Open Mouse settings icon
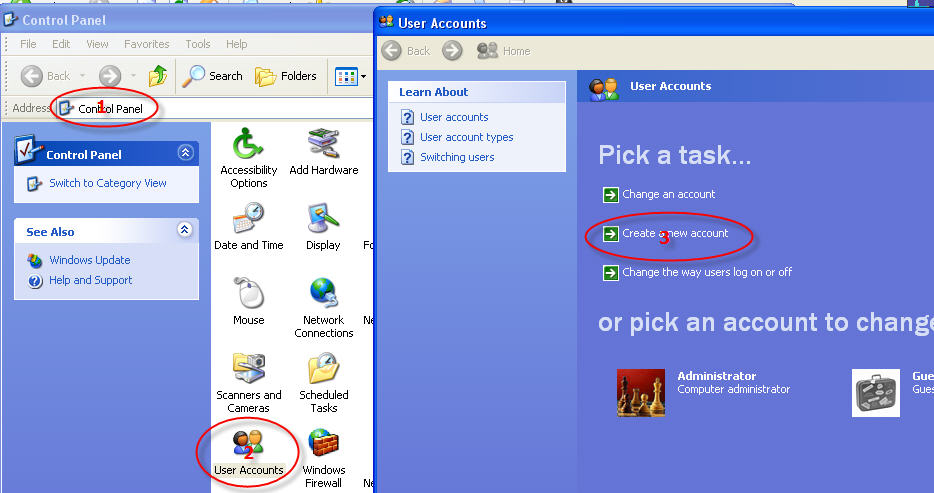This screenshot has height=493, width=934. click(x=248, y=301)
